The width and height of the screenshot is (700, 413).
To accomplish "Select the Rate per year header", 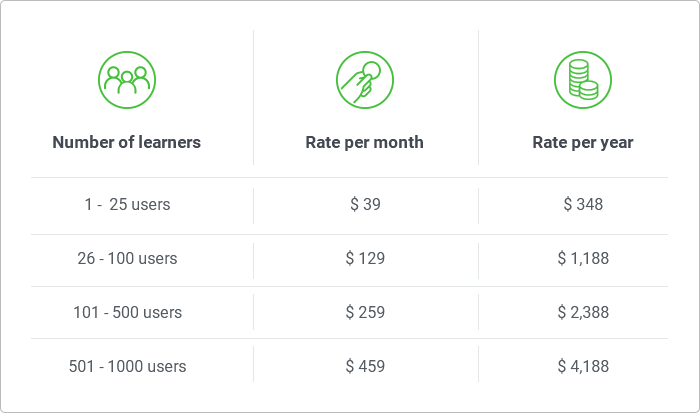I will [583, 142].
